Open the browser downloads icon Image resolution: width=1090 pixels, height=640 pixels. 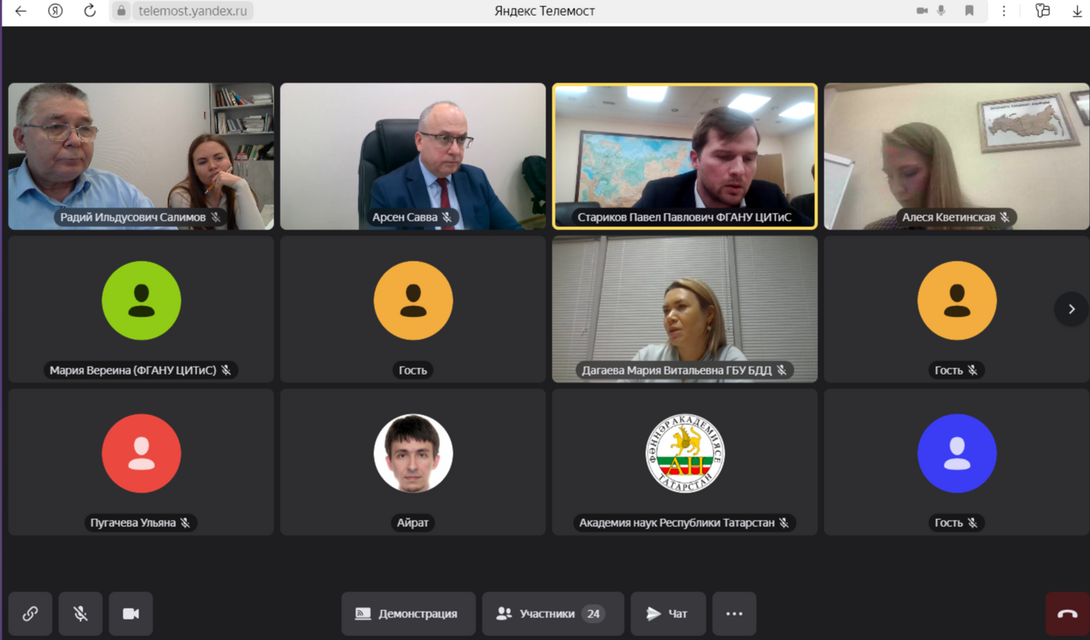(x=1076, y=11)
